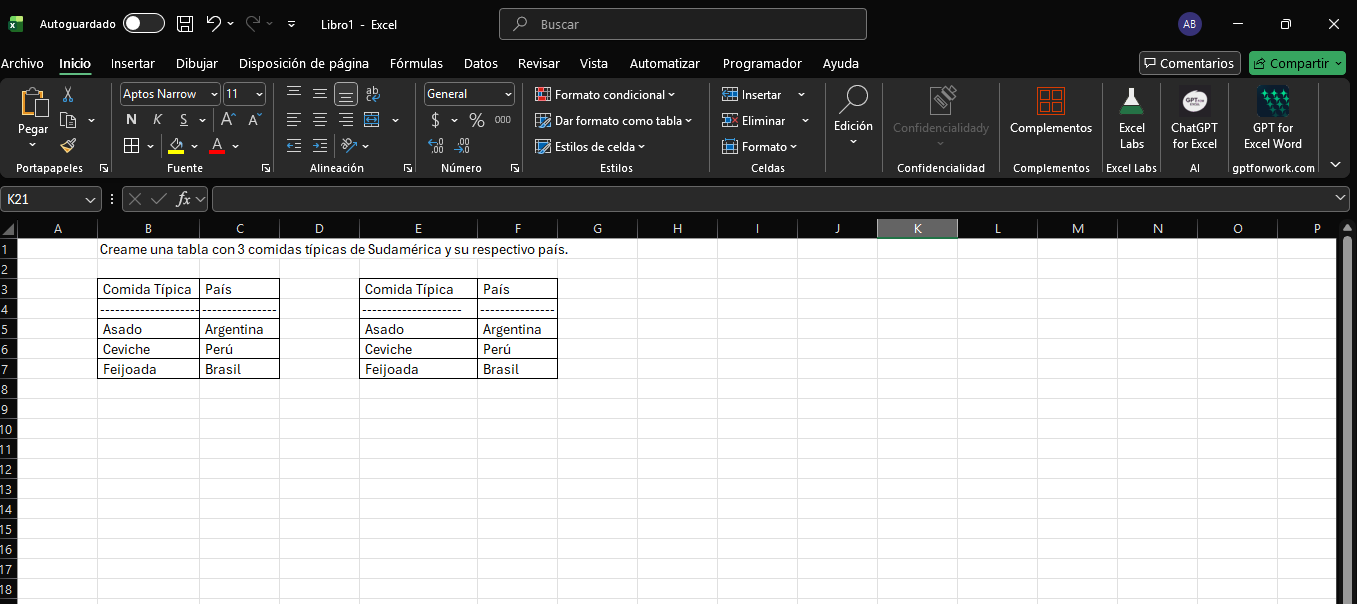Click the Comentarios button
Viewport: 1357px width, 604px height.
pos(1190,63)
